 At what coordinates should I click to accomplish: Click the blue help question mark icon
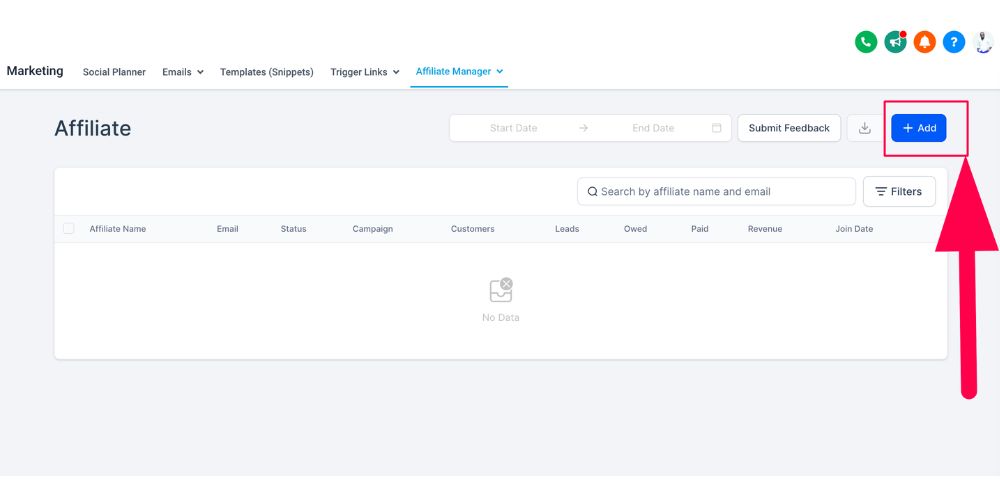[x=954, y=42]
